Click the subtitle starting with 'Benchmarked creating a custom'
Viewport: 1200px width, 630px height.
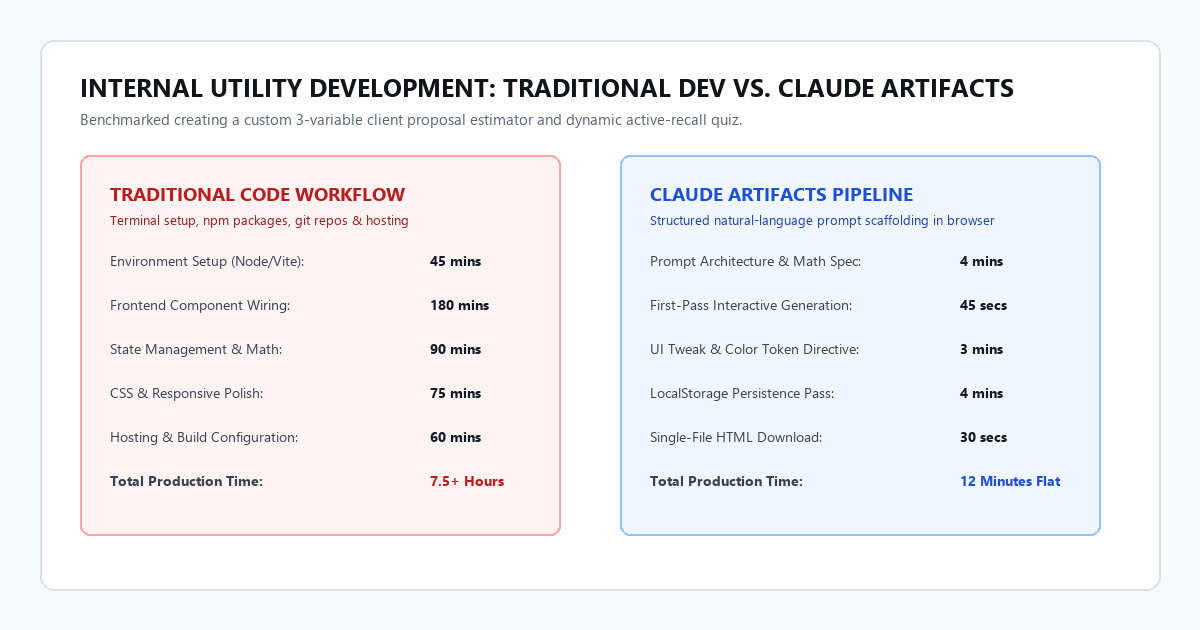411,120
